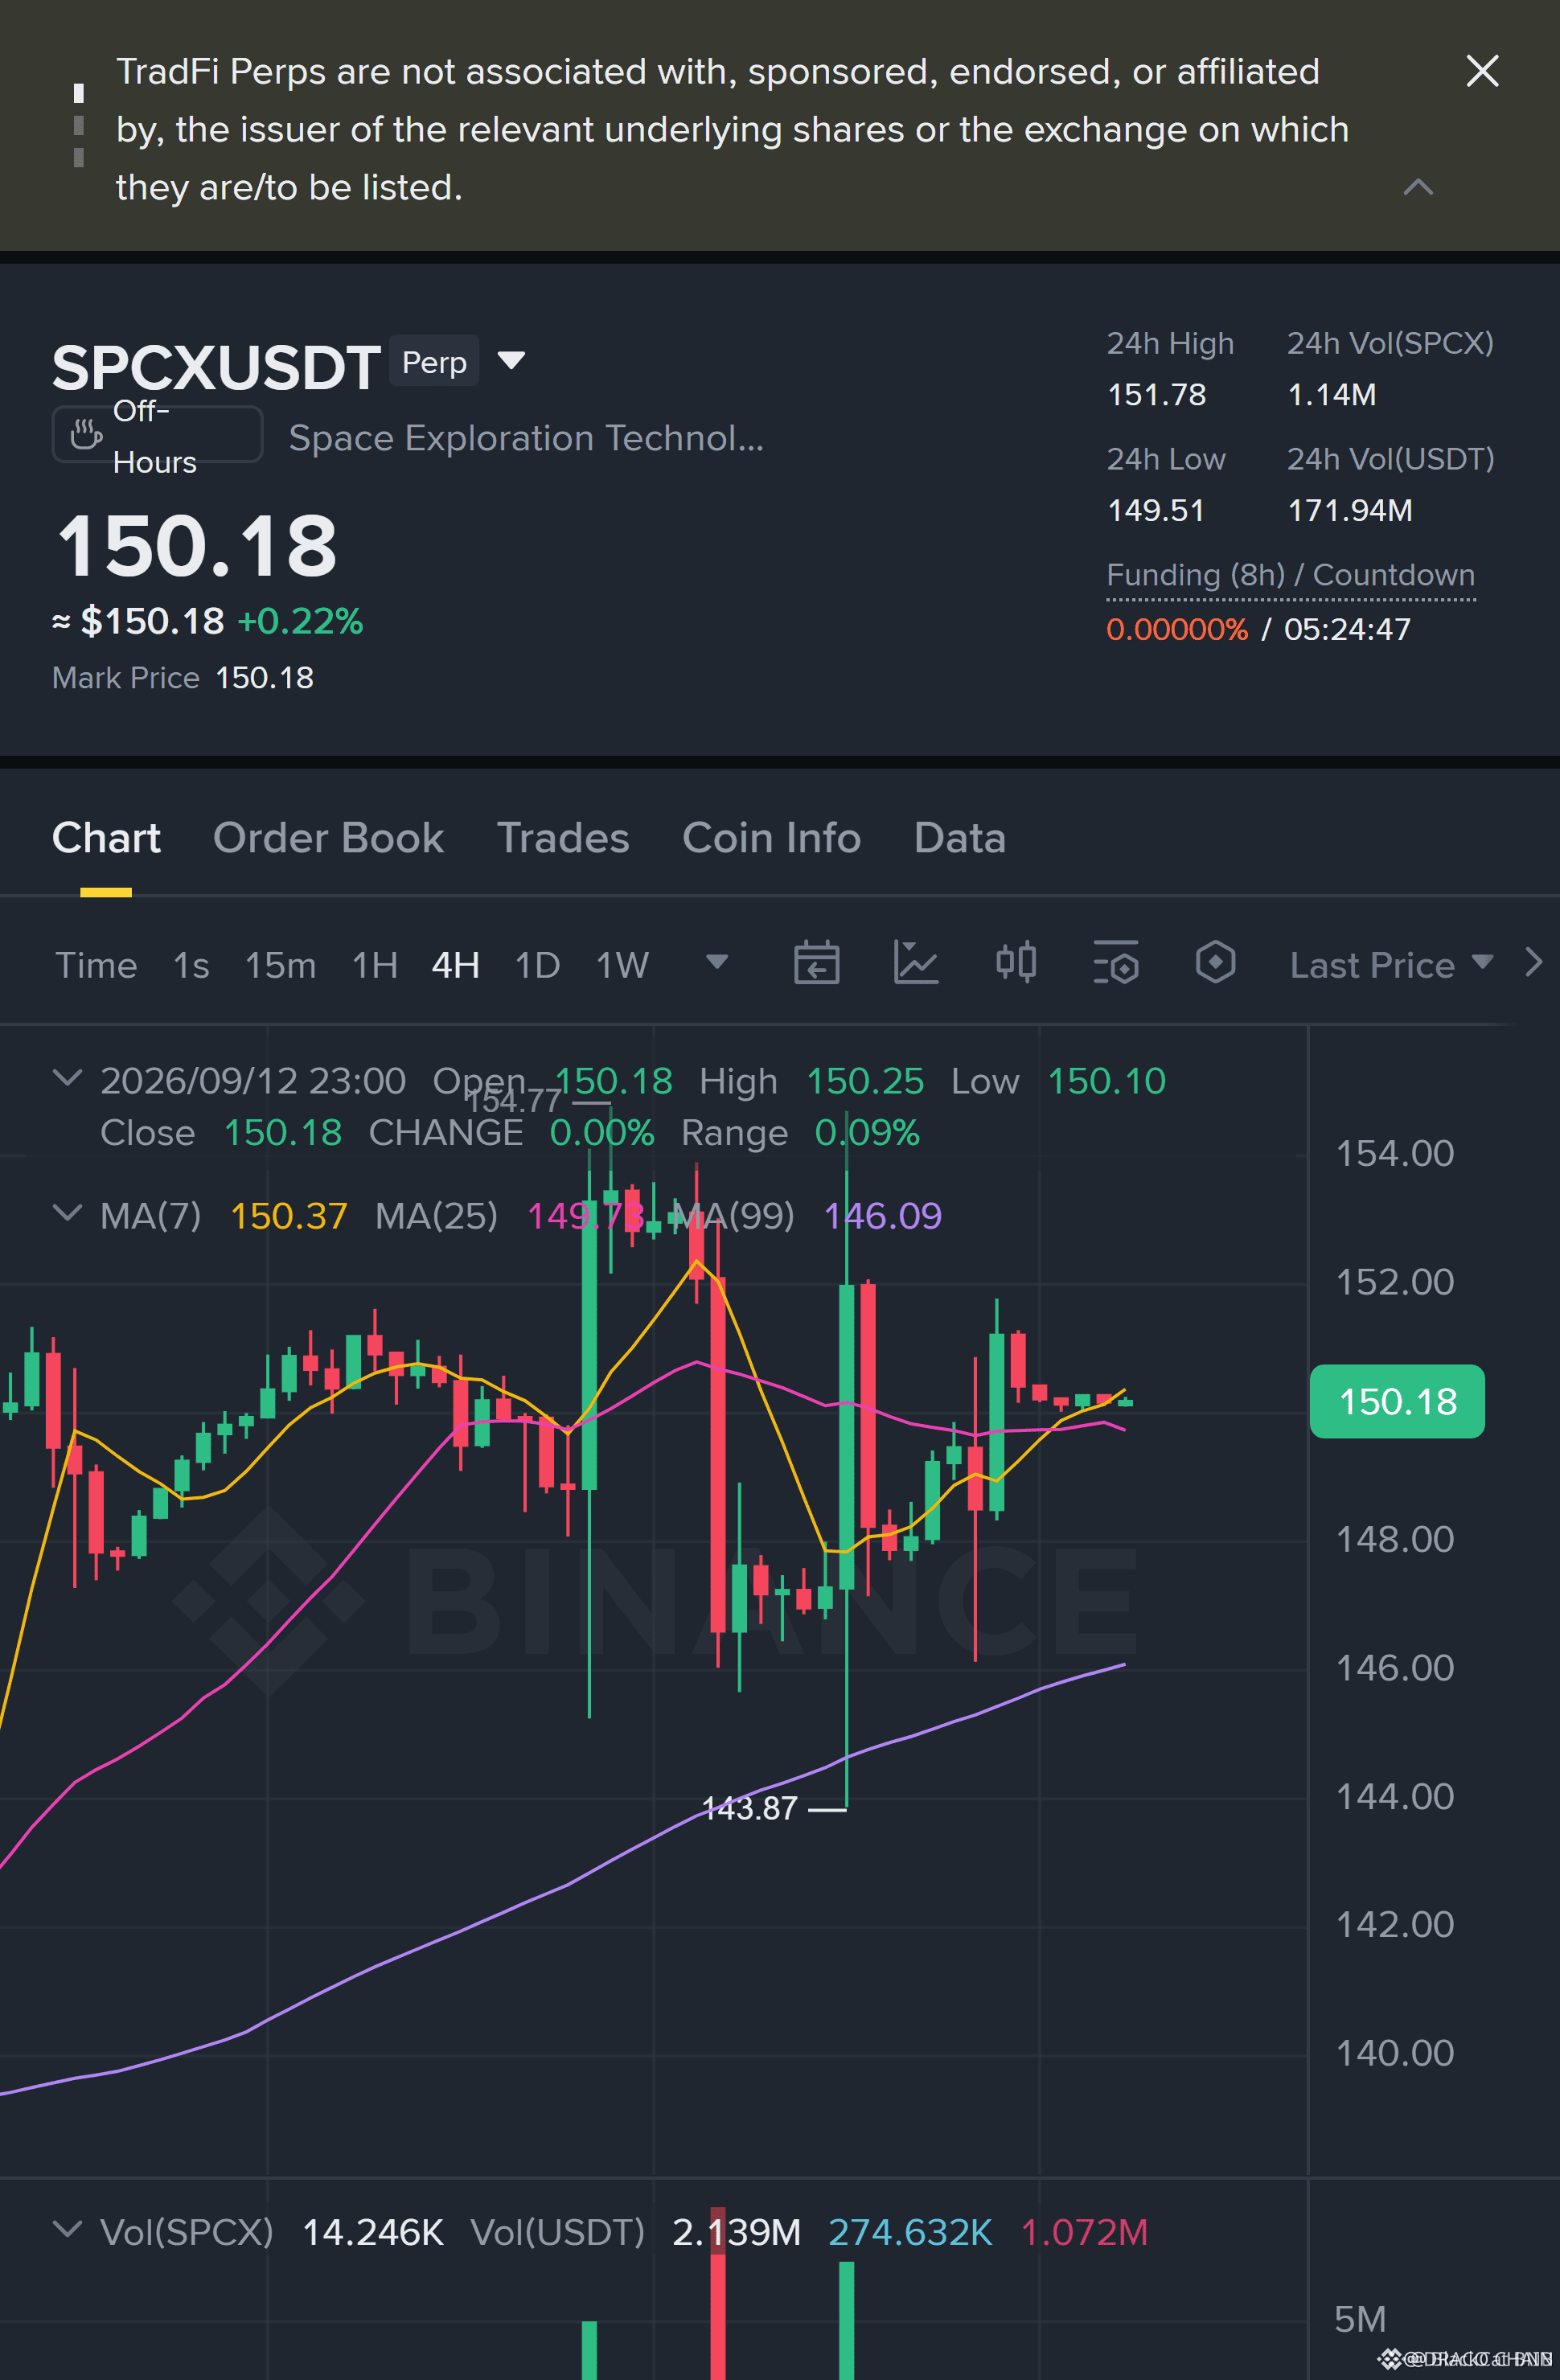Click the right arrow beside Last Price
The height and width of the screenshot is (2380, 1560).
[1533, 963]
